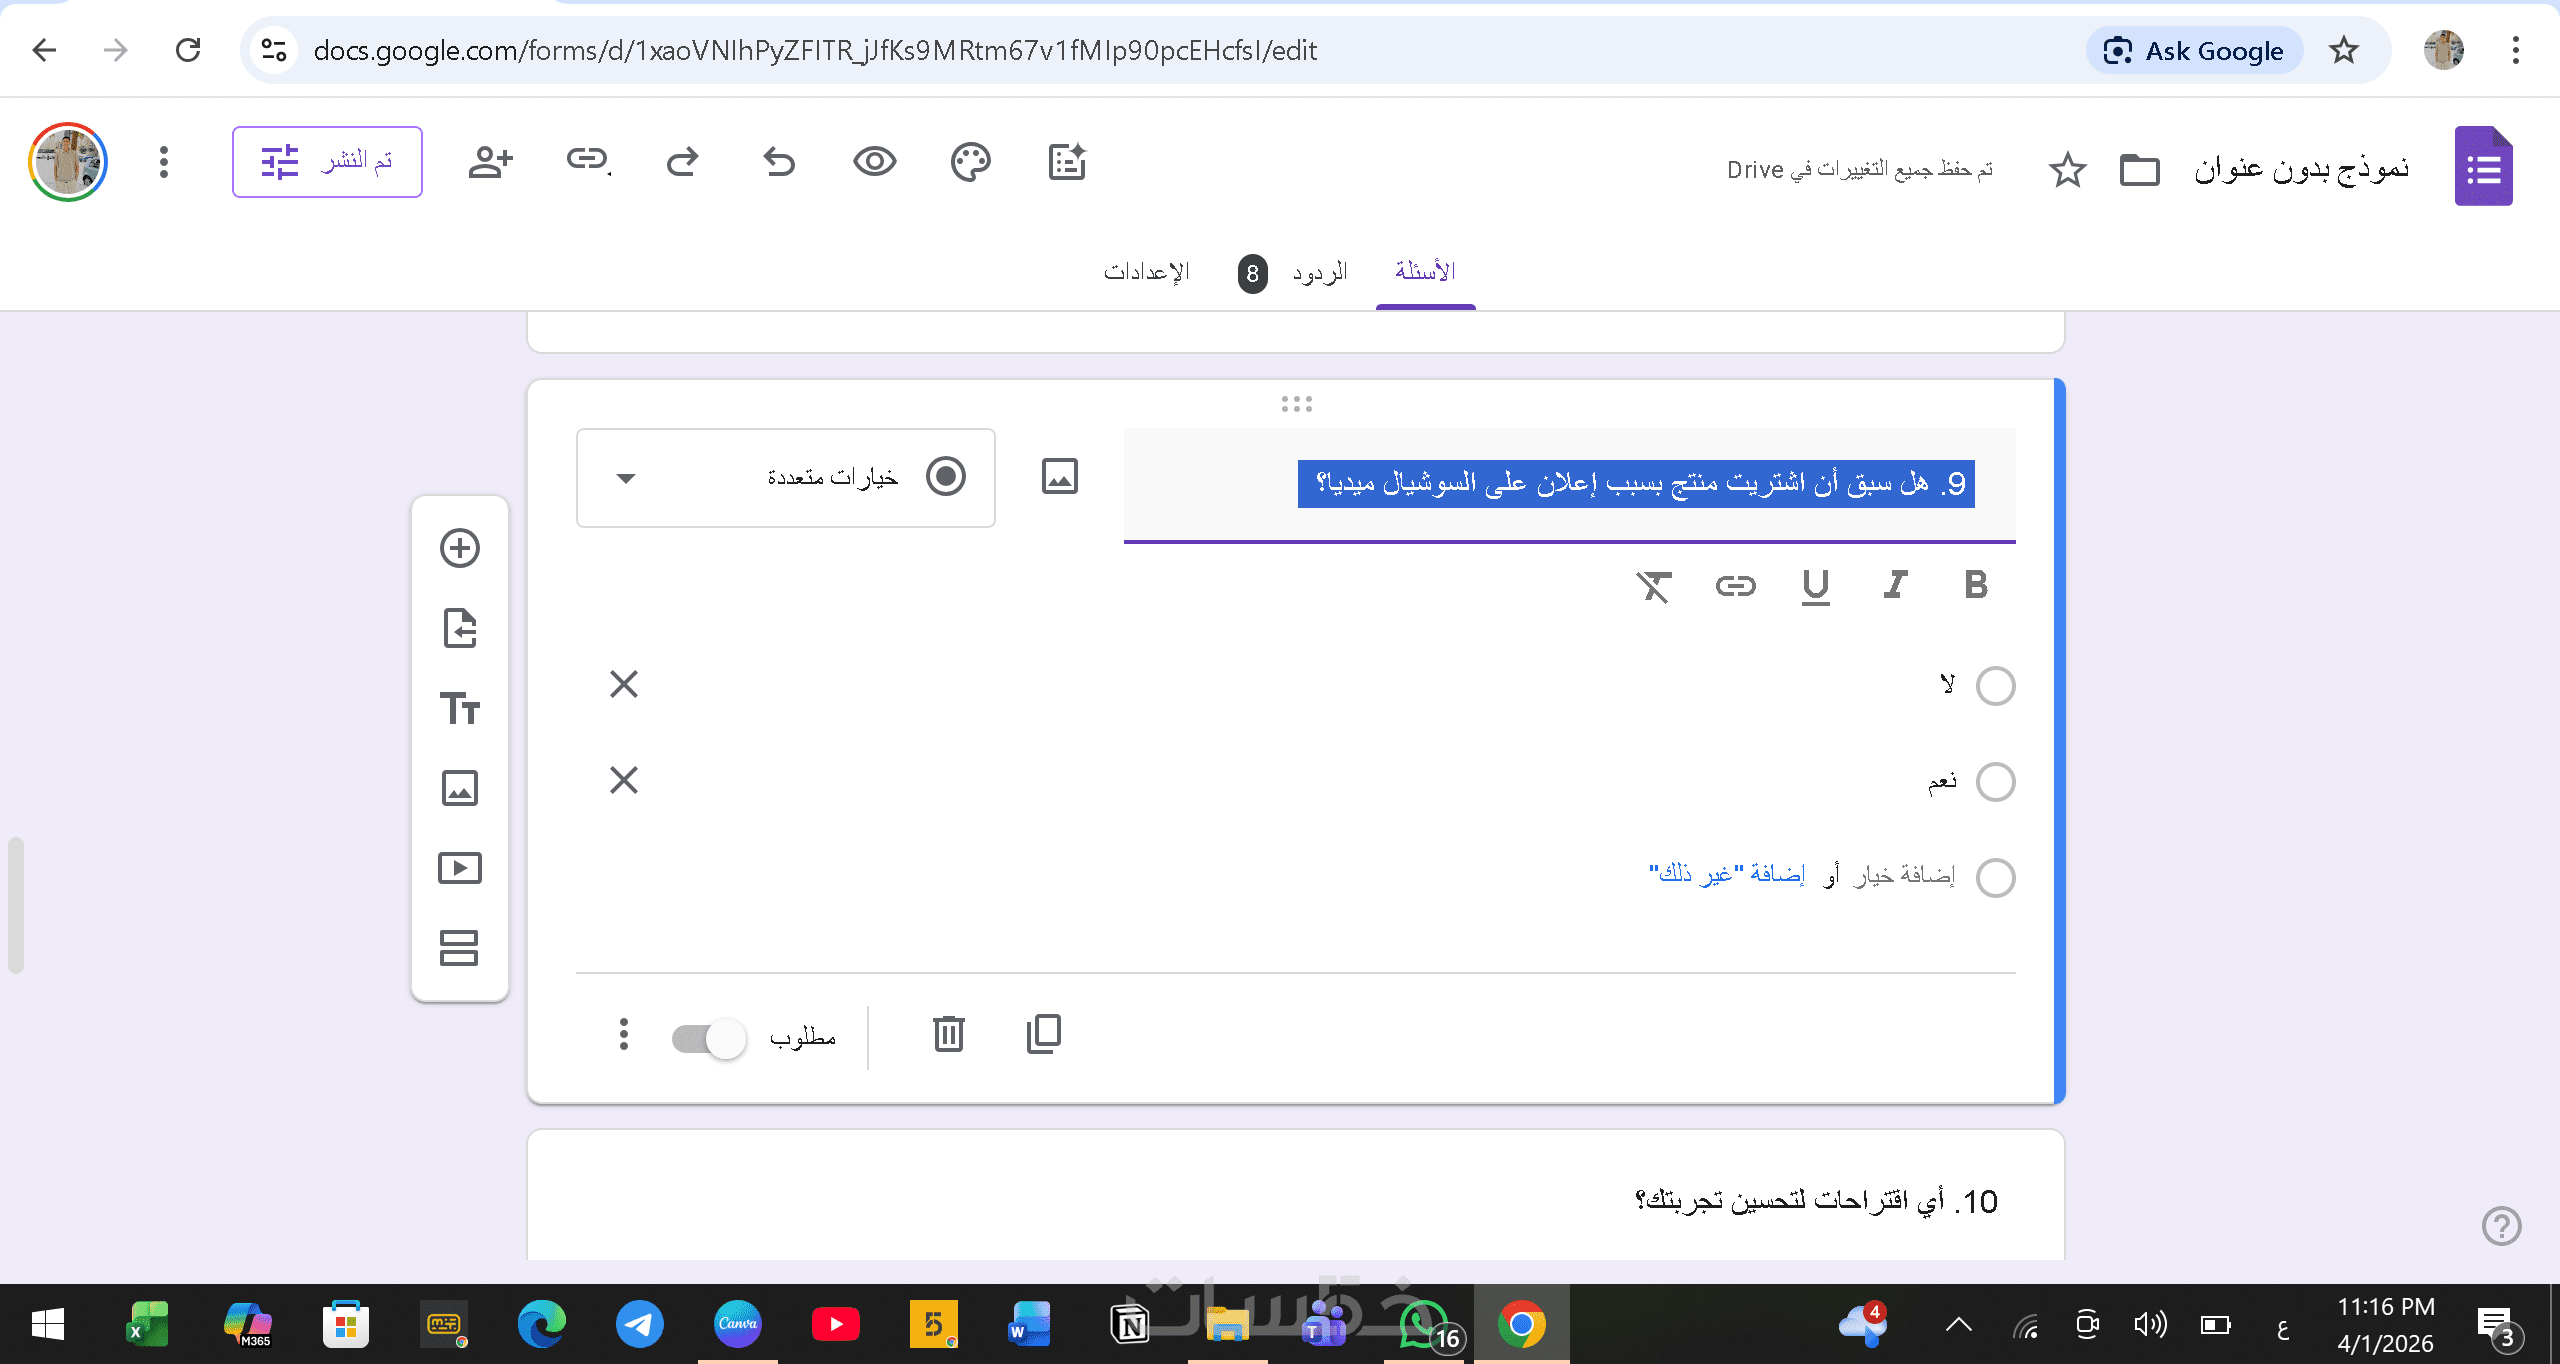Switch to the الردود responses tab
This screenshot has width=2560, height=1364.
click(x=1318, y=272)
